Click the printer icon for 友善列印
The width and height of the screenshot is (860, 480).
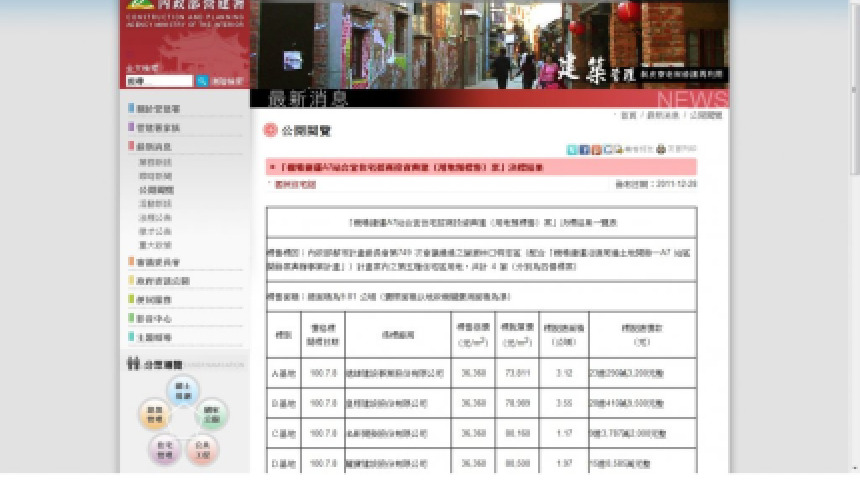pos(661,150)
